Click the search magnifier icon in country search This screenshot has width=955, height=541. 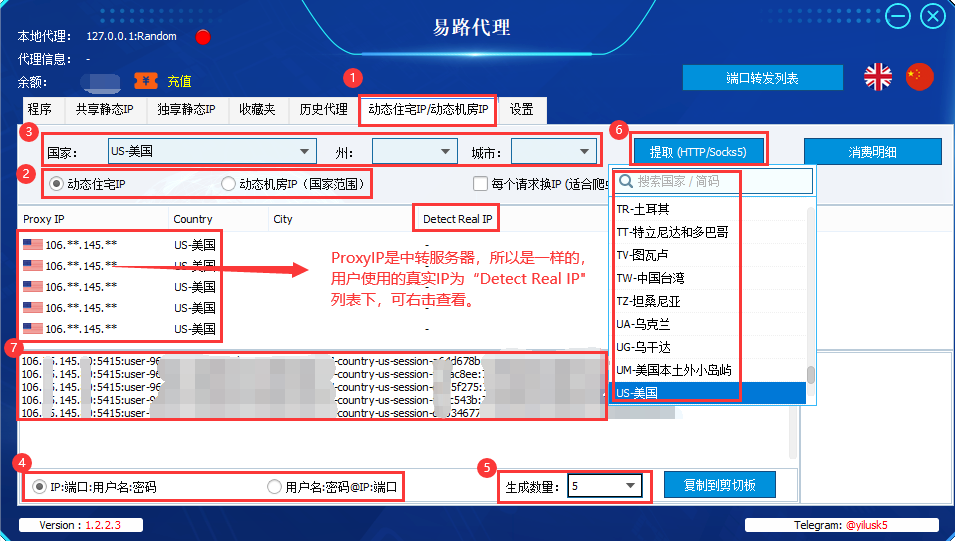[626, 181]
